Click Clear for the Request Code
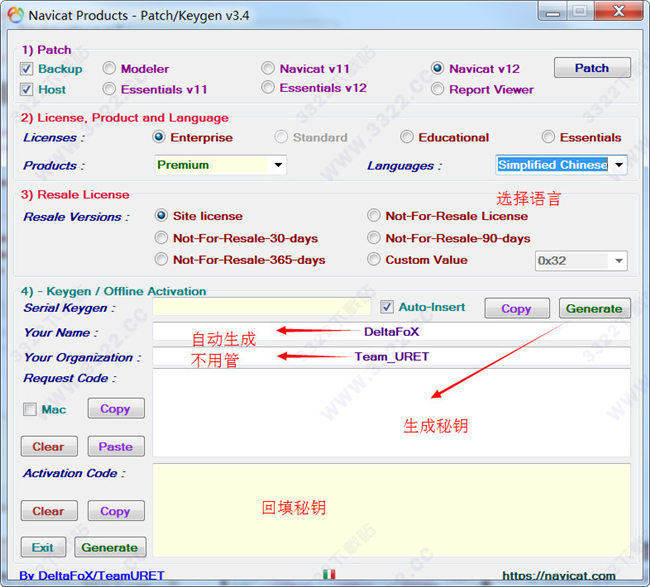Viewport: 650px width, 587px height. tap(49, 446)
